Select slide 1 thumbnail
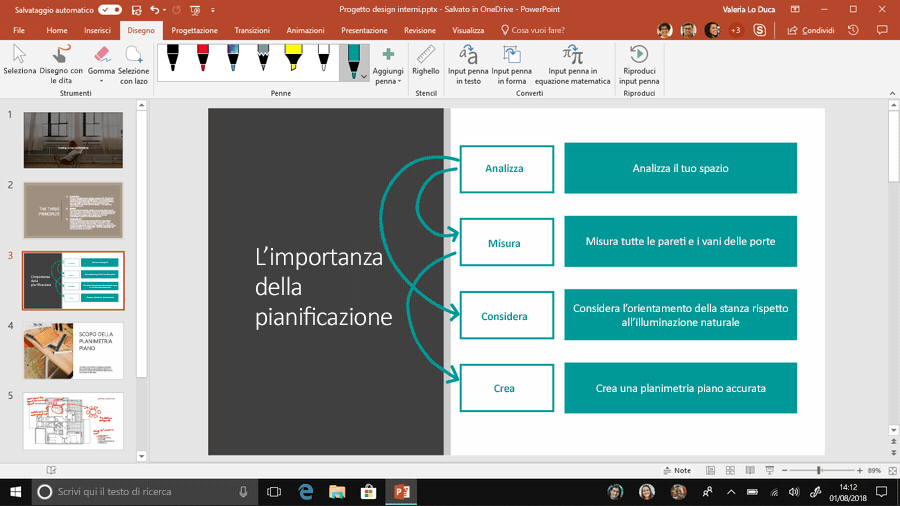 [x=73, y=140]
